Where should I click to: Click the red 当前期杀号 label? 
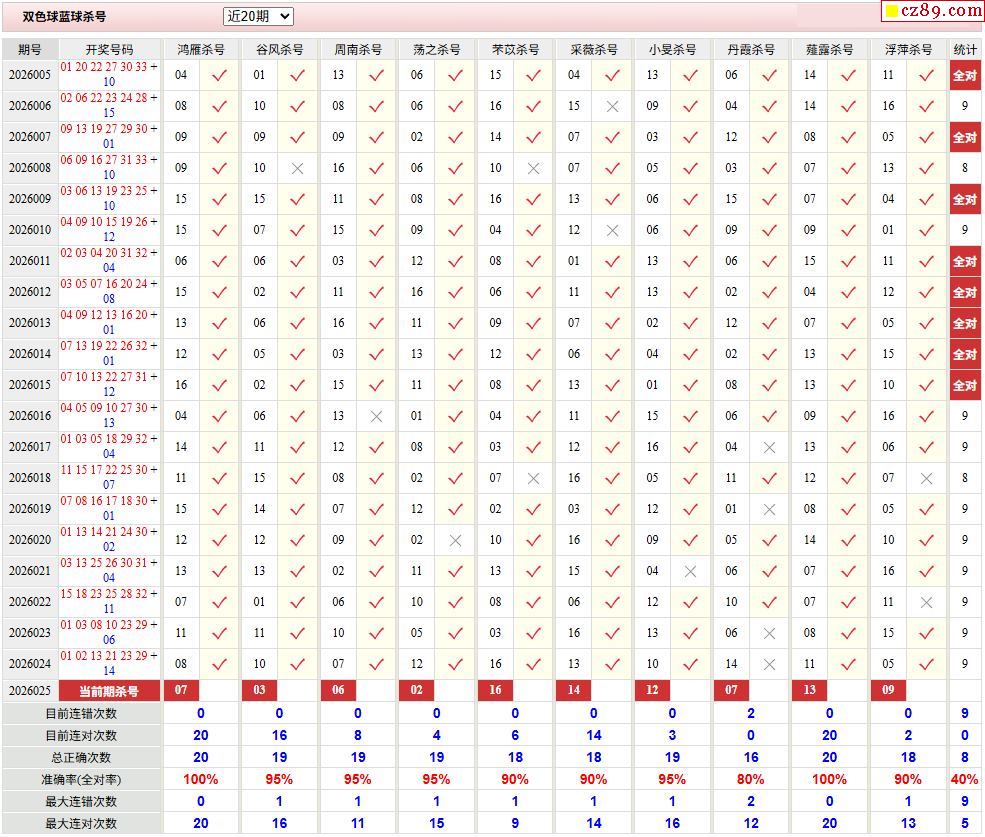coord(109,691)
